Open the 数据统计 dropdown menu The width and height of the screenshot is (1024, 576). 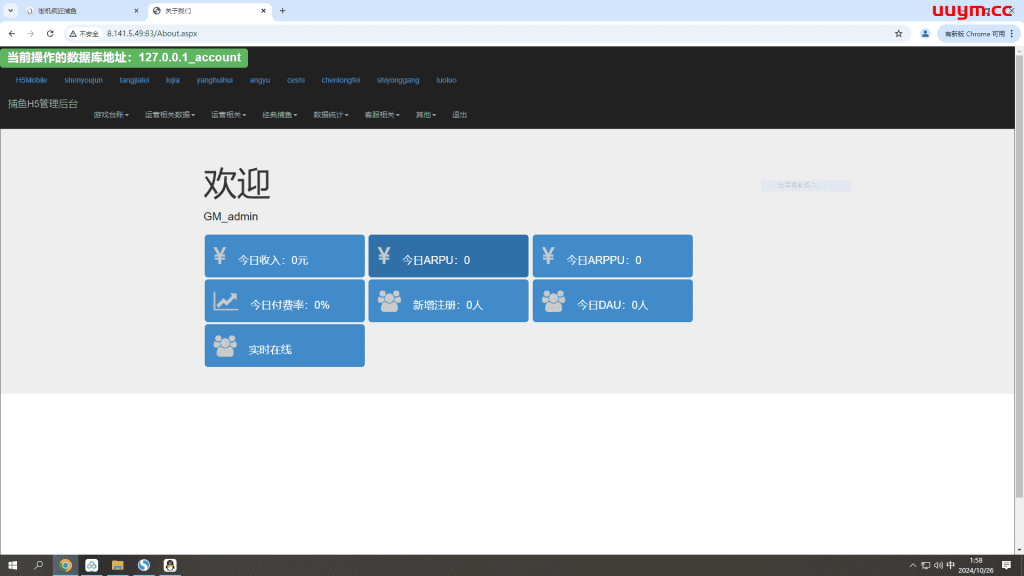(x=330, y=115)
